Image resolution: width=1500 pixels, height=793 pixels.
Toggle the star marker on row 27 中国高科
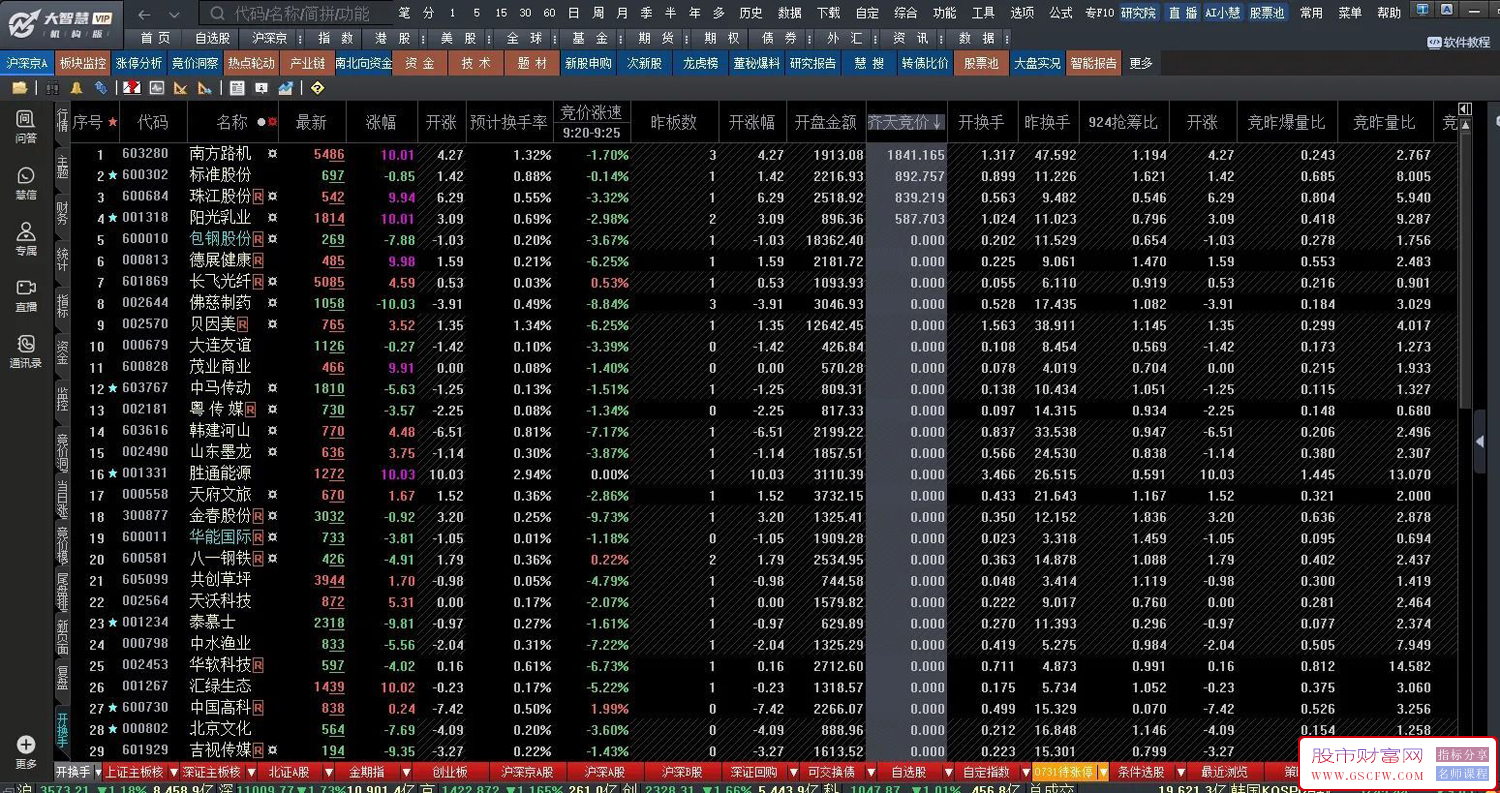coord(113,707)
